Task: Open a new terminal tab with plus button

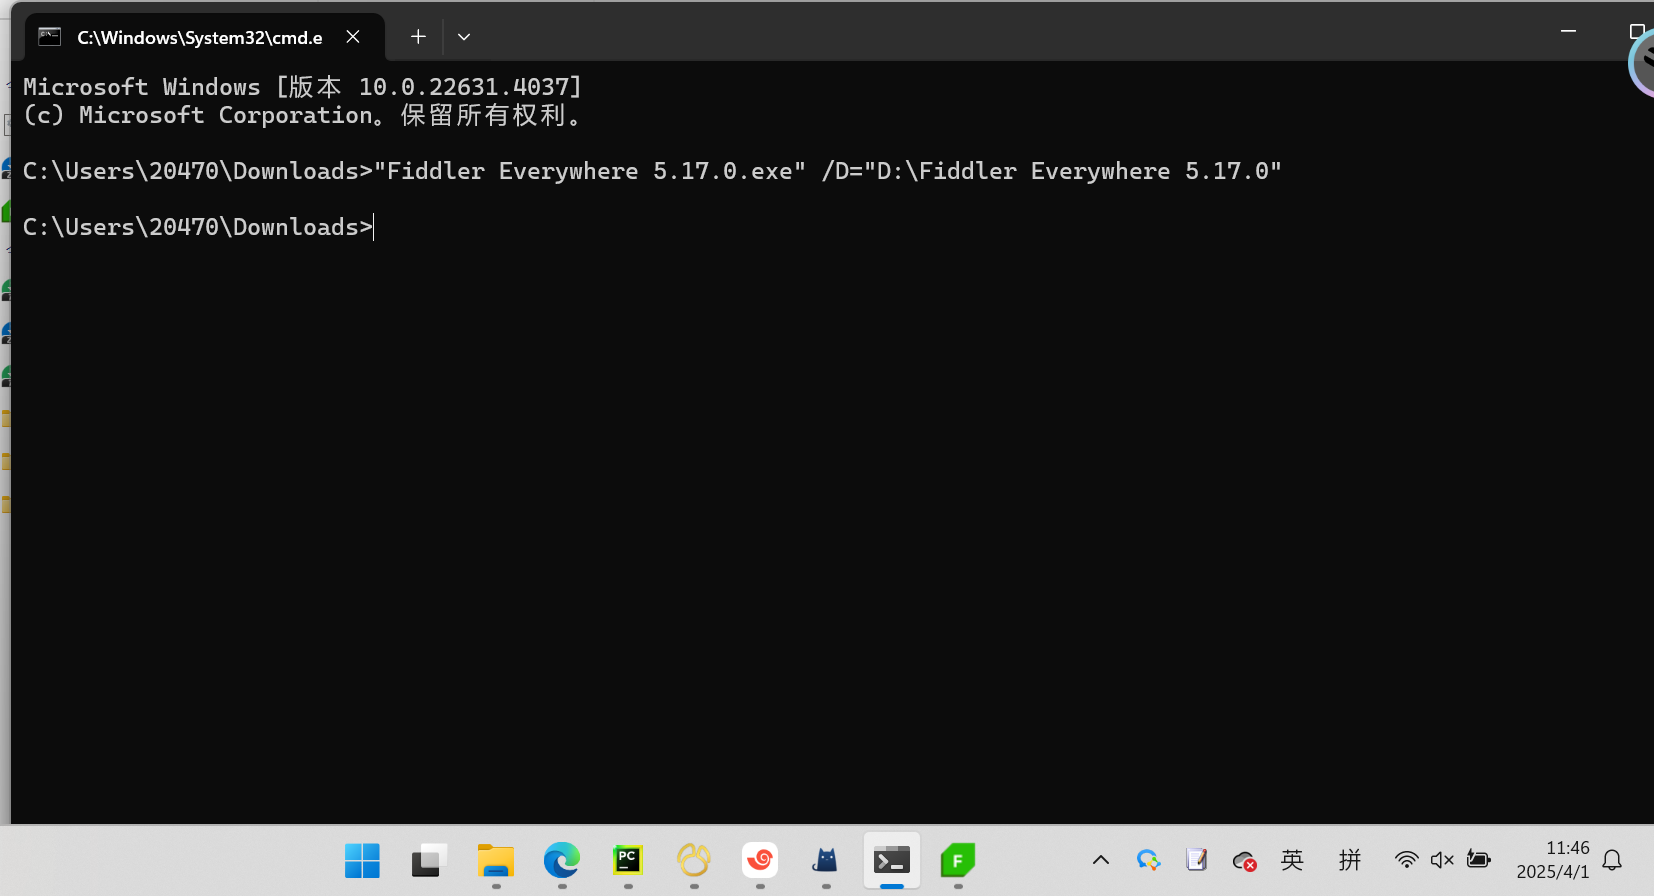Action: pyautogui.click(x=418, y=37)
